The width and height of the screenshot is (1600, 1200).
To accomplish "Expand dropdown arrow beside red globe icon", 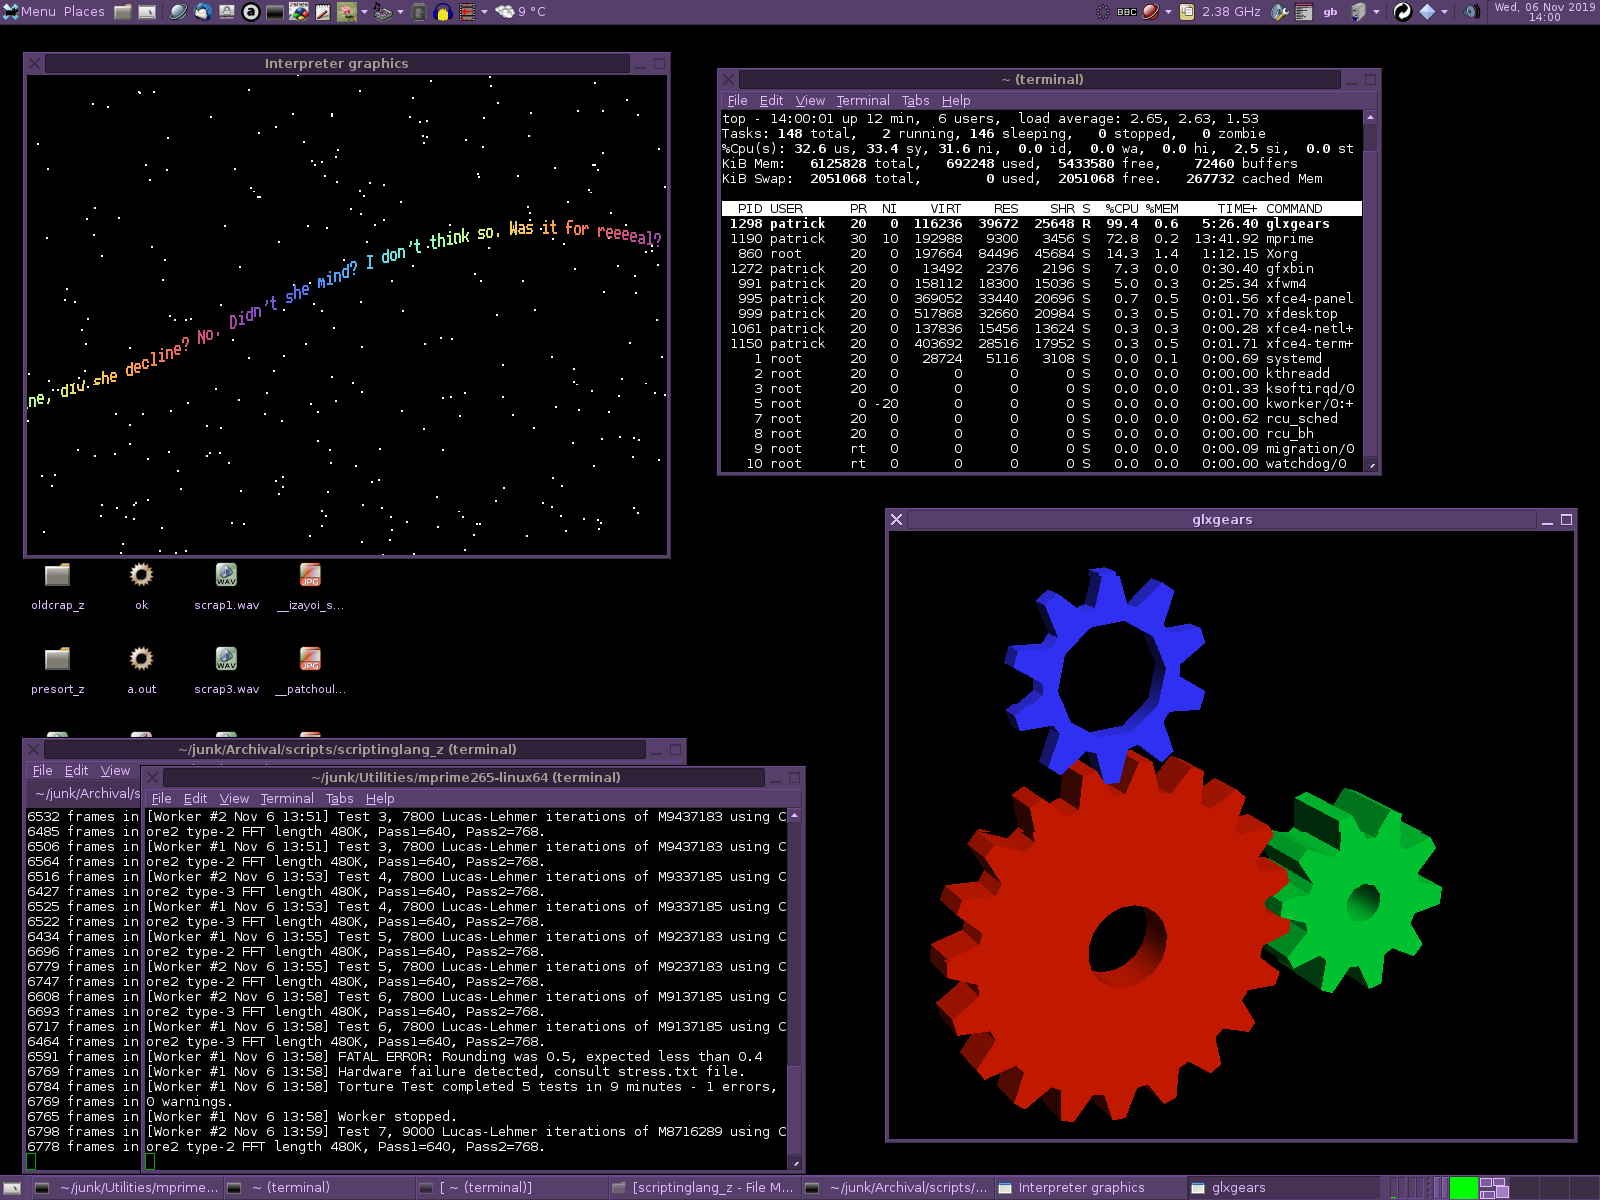I will (1168, 12).
